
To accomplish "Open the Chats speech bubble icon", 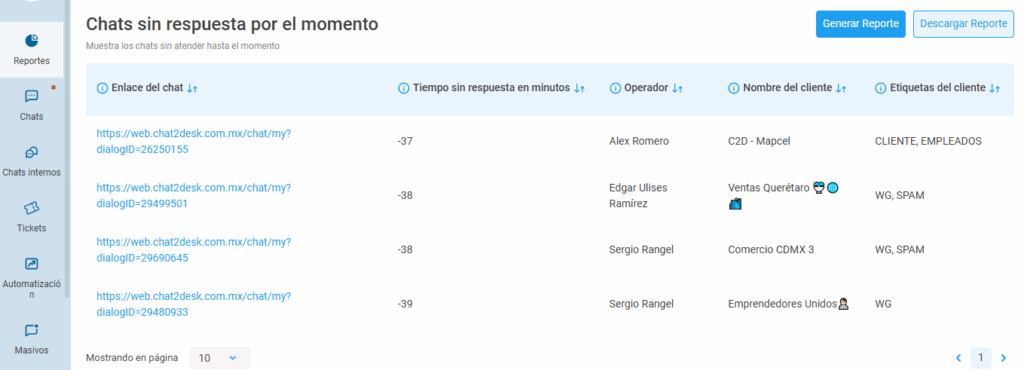I will (31, 97).
